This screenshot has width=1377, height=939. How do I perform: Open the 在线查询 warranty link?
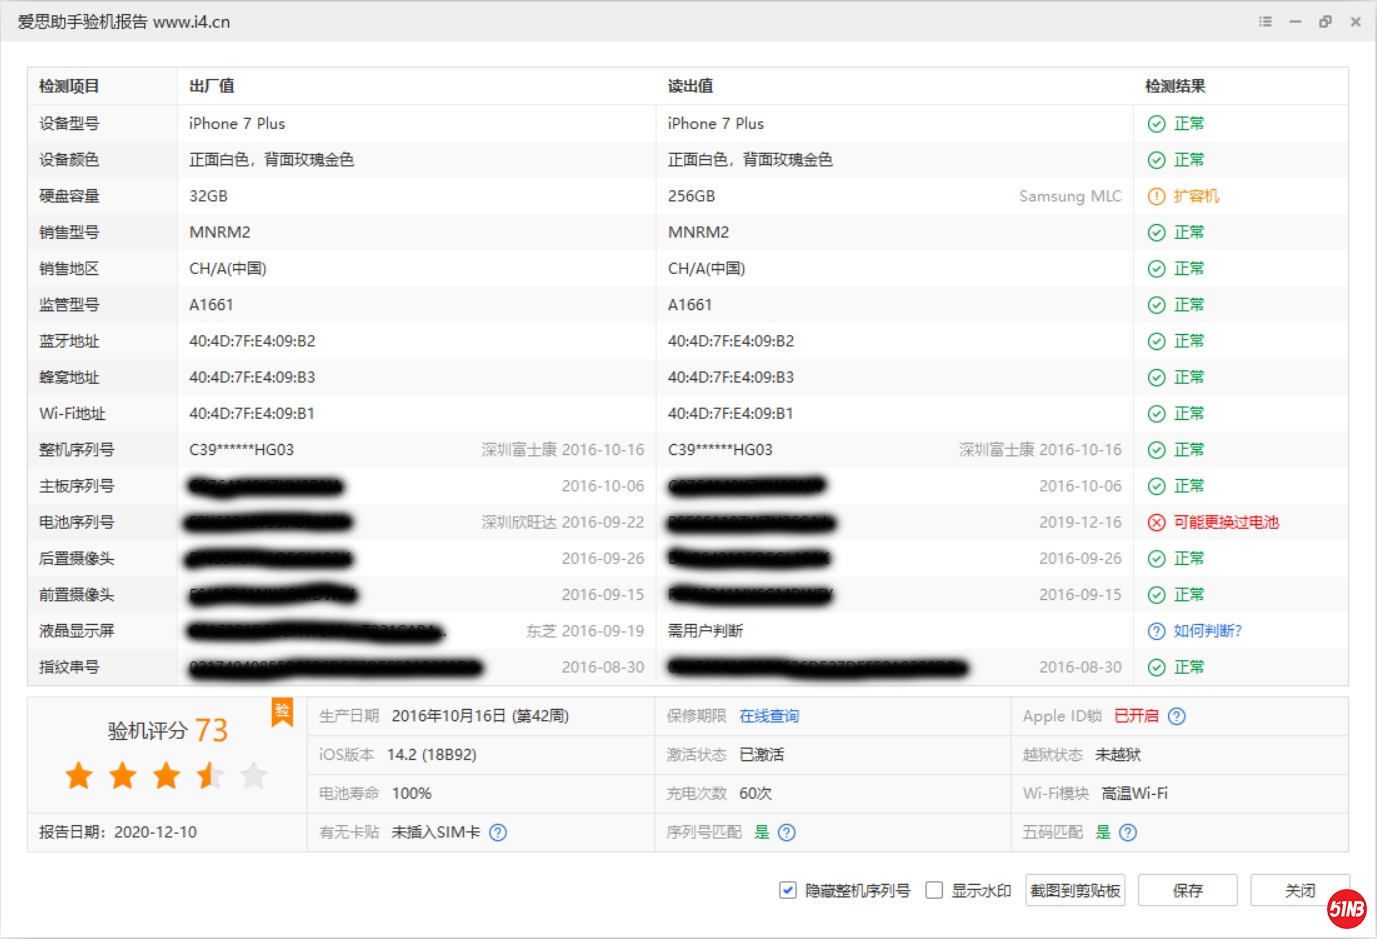pyautogui.click(x=768, y=716)
